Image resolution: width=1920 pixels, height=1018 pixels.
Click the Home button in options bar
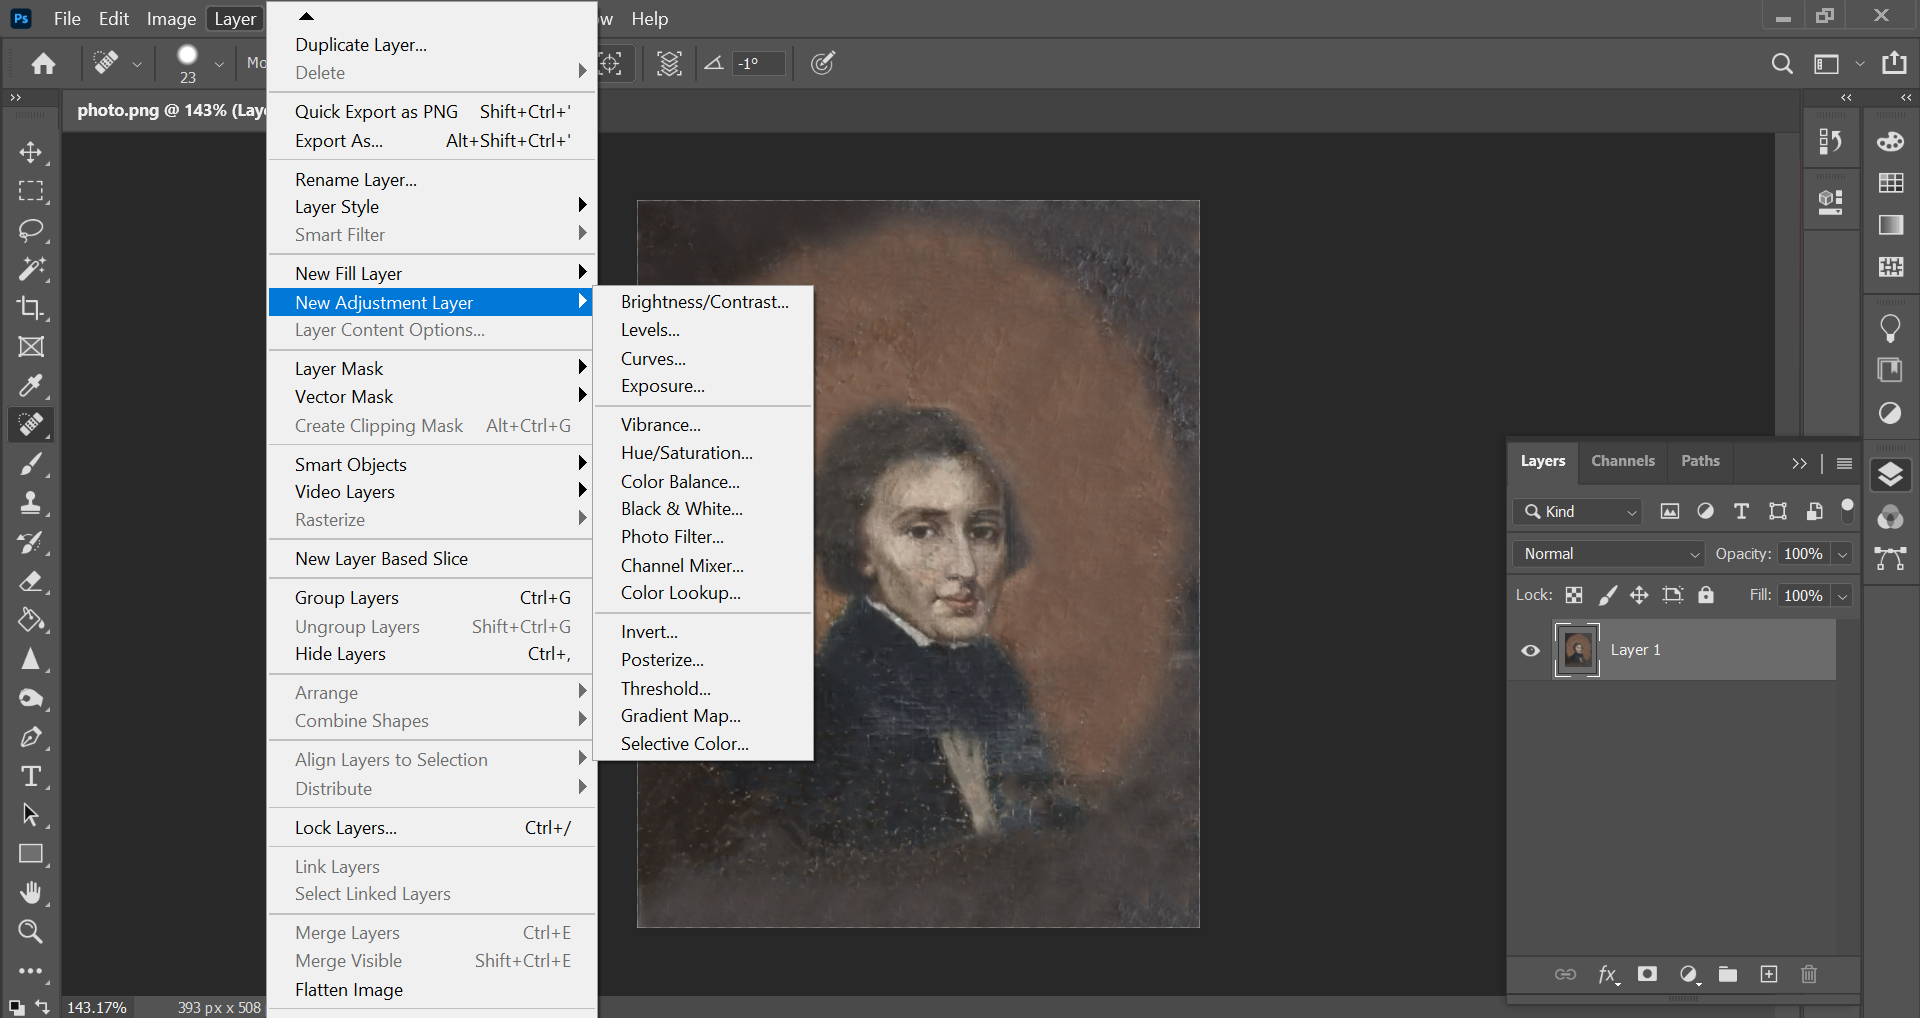(x=43, y=64)
